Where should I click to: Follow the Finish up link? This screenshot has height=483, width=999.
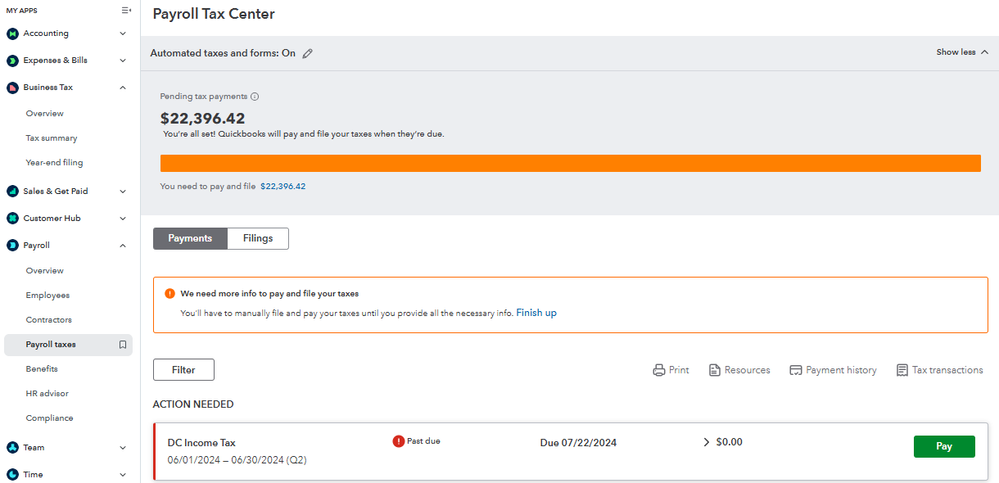536,313
